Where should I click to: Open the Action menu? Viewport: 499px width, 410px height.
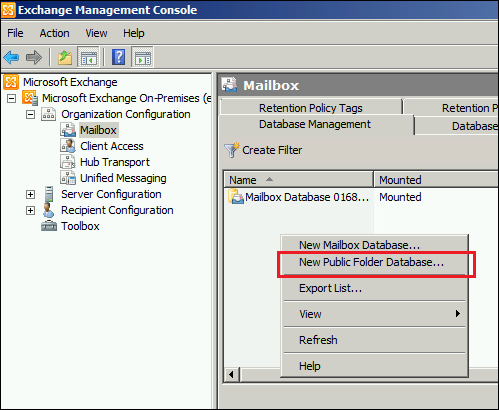pyautogui.click(x=54, y=33)
